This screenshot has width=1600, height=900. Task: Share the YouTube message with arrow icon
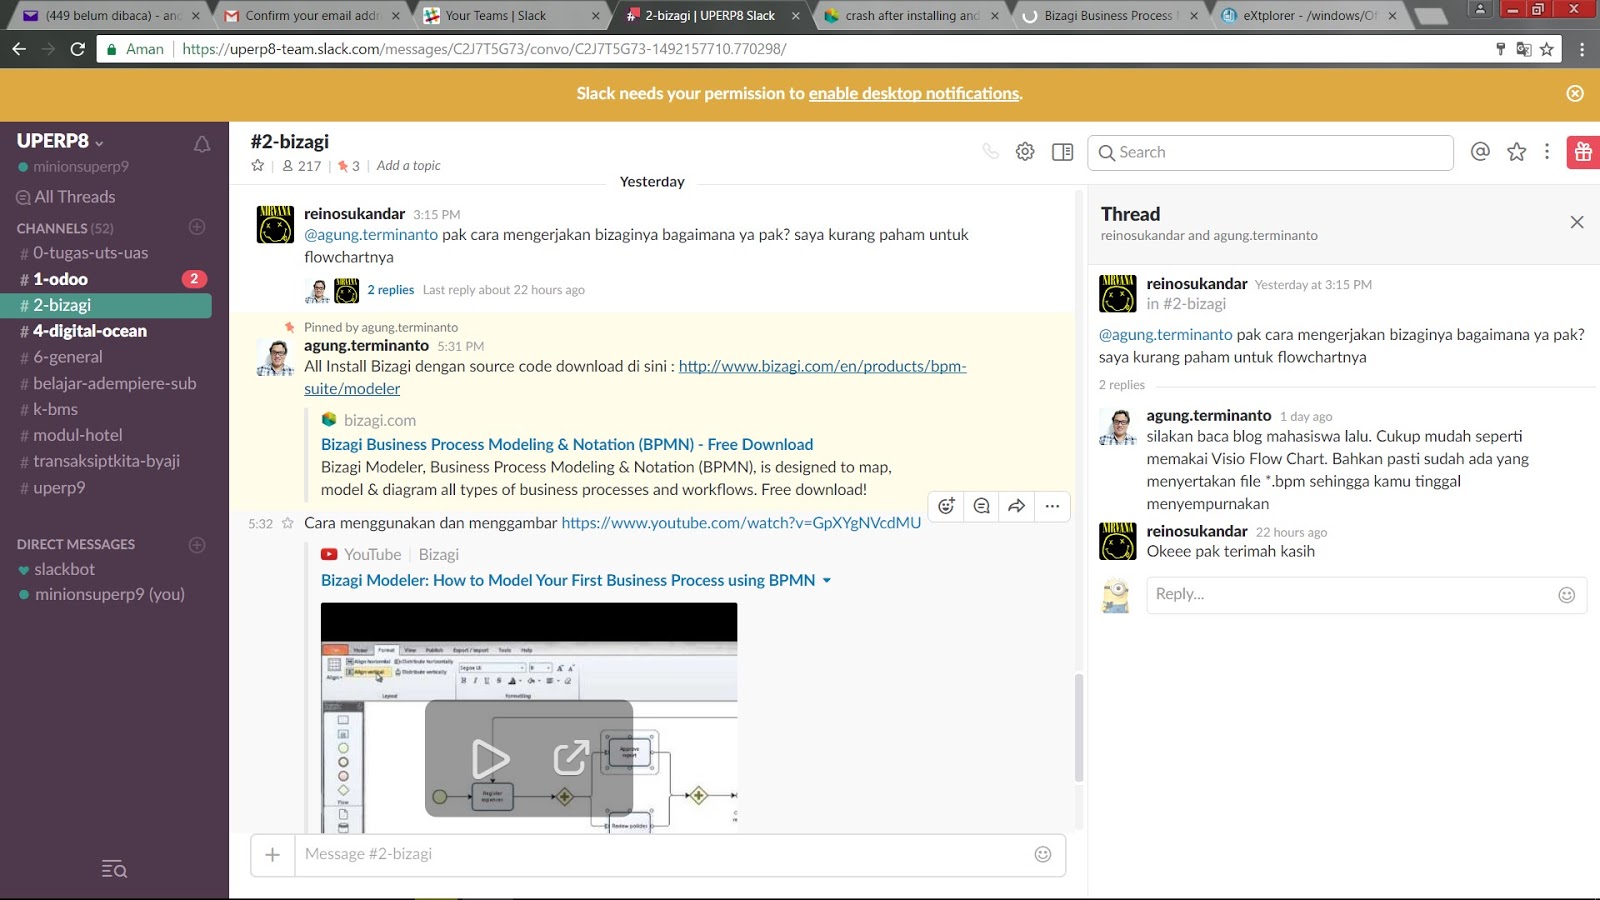[1017, 506]
